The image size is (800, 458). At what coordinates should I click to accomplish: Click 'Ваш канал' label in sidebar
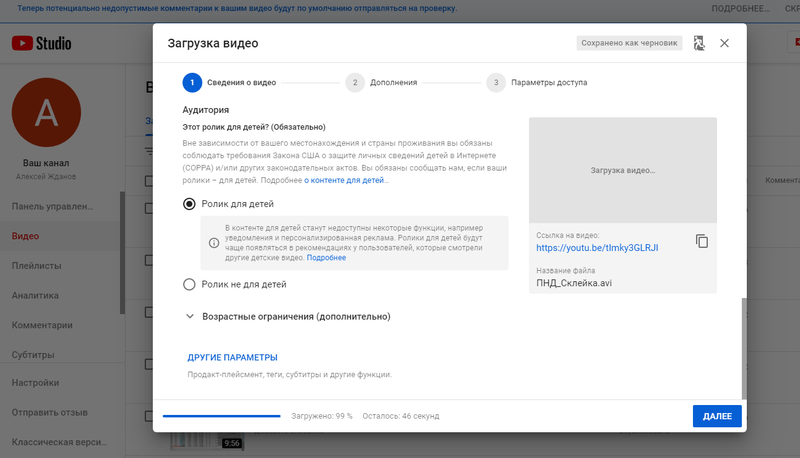[46, 163]
